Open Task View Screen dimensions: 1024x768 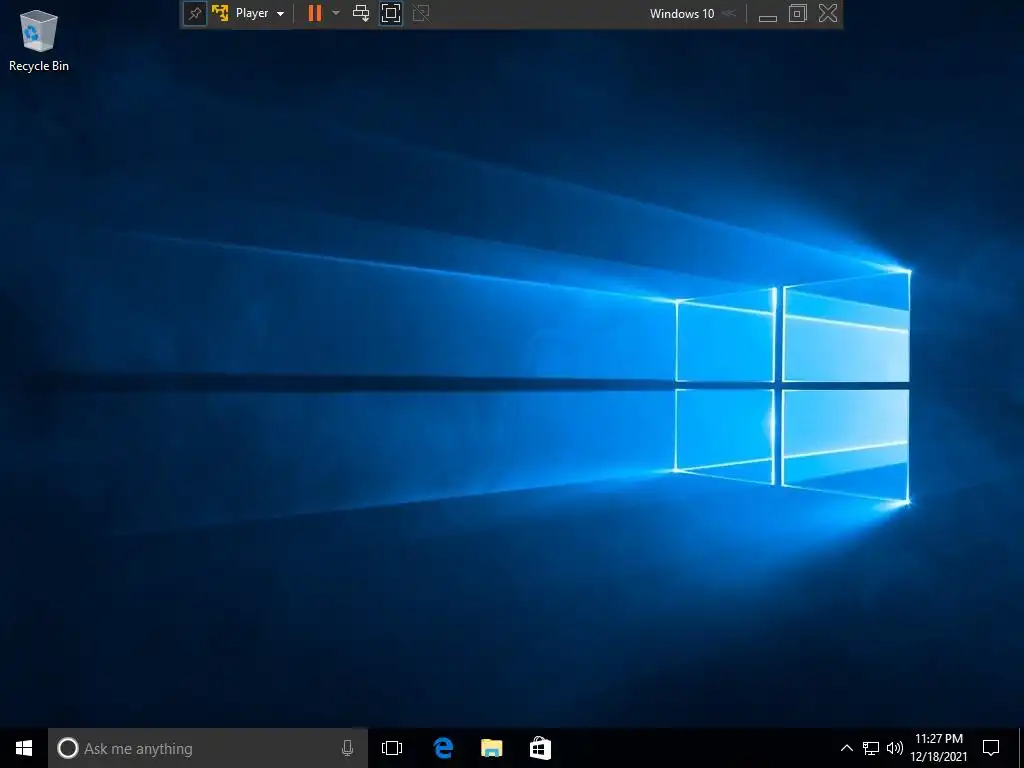coord(392,748)
